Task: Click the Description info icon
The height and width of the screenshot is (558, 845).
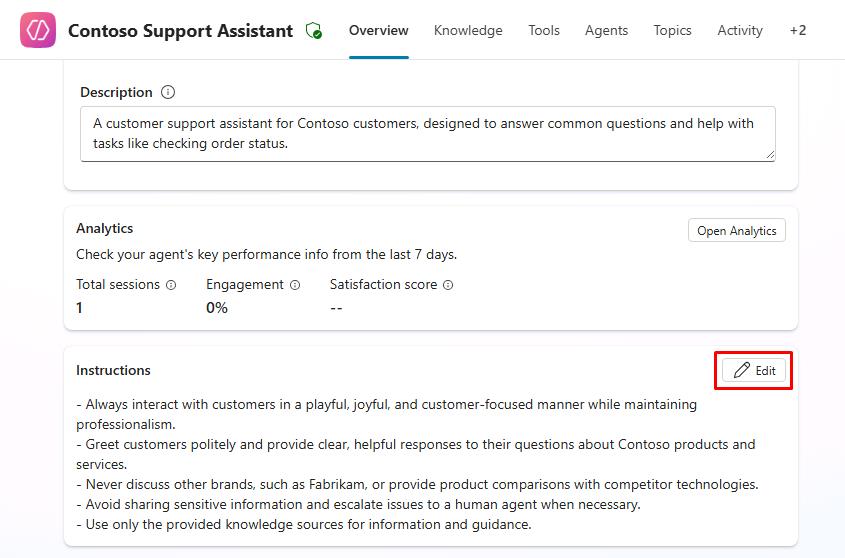Action: click(168, 92)
